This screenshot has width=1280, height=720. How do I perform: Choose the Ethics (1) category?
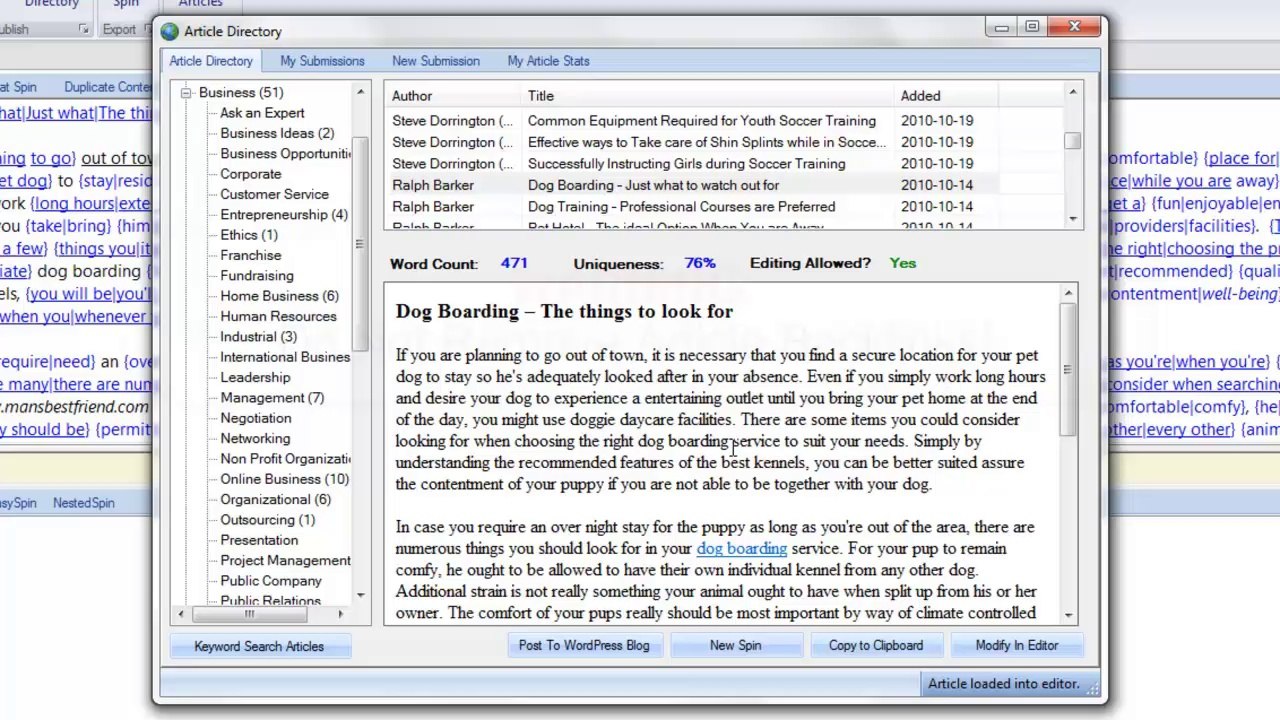coord(249,235)
